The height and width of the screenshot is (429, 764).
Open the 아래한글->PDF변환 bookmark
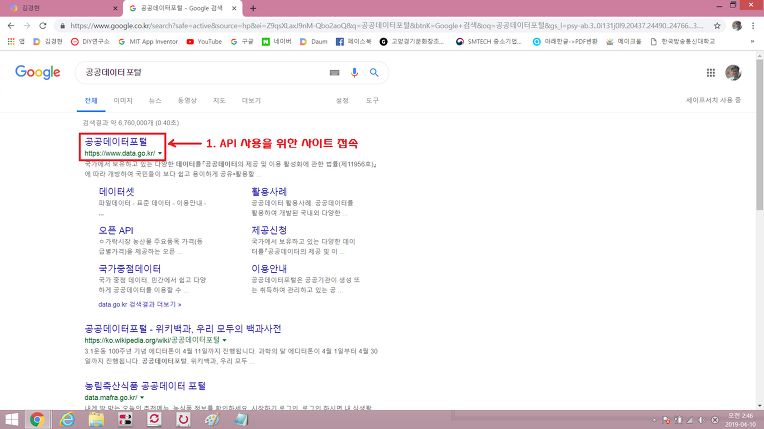point(565,42)
